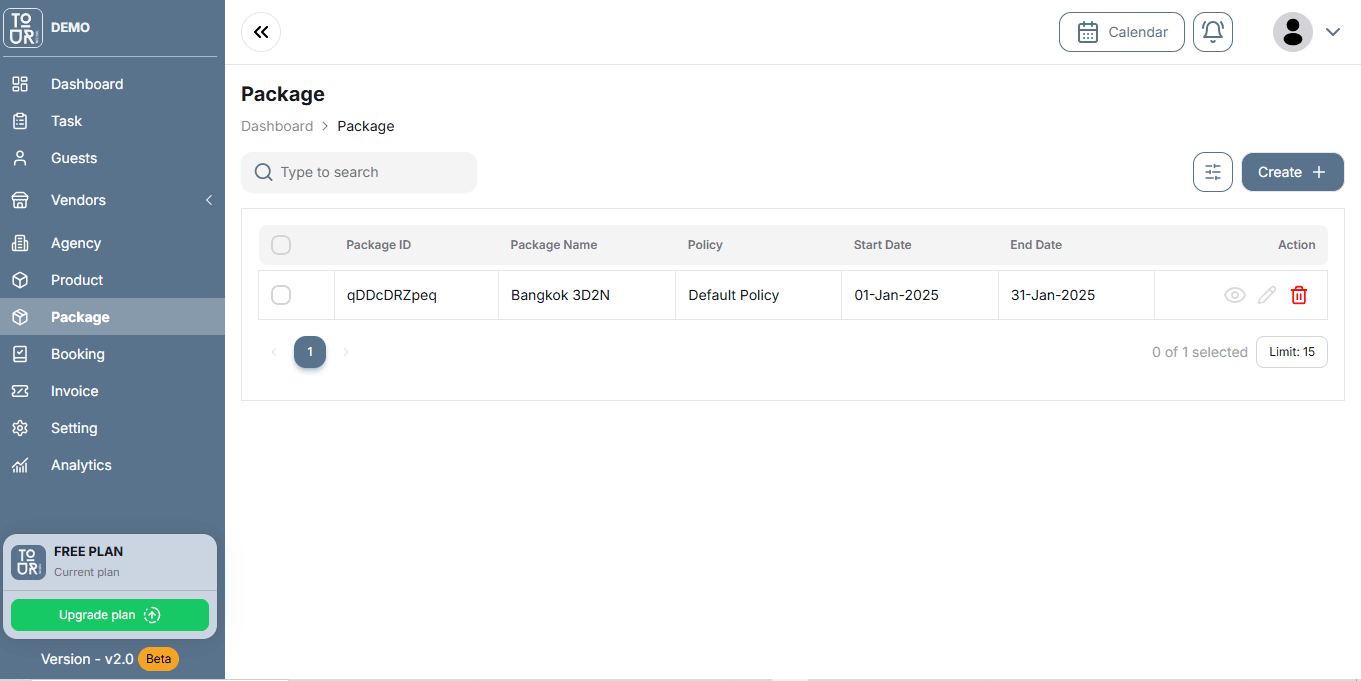1361x681 pixels.
Task: Open Booking in sidebar menu
Action: point(112,354)
